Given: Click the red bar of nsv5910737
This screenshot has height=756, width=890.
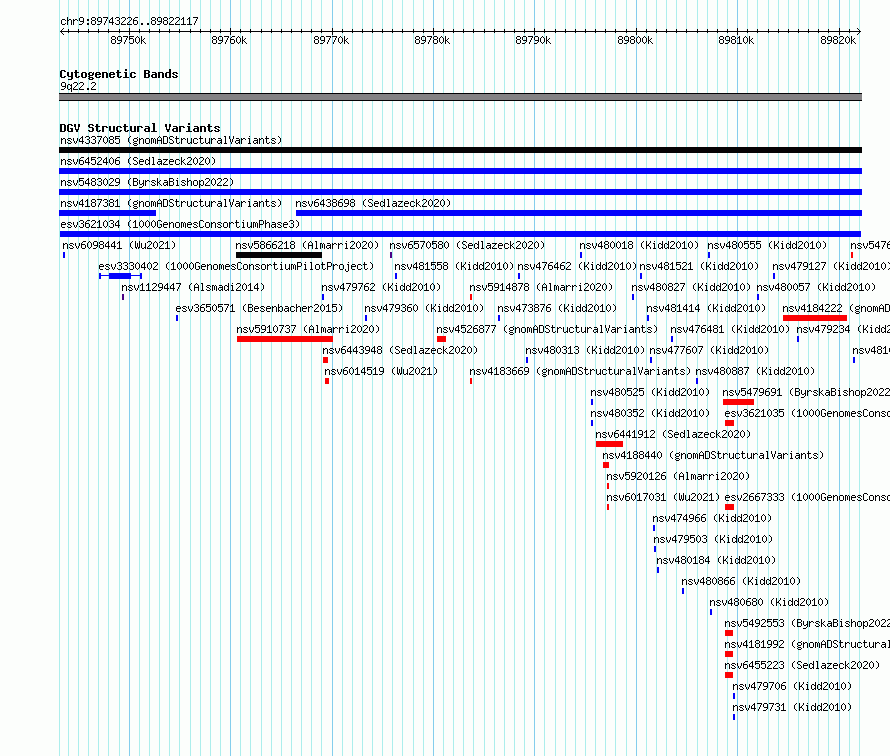Looking at the screenshot, I should [285, 339].
